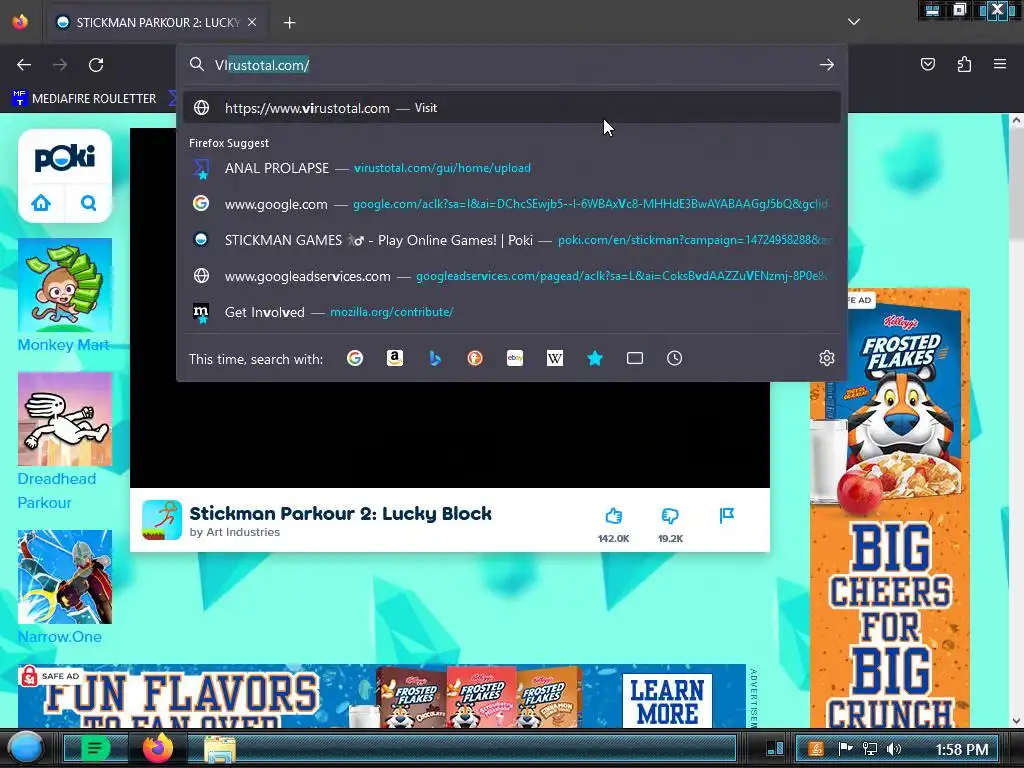Screen dimensions: 1024x768
Task: Open the Pocket save icon
Action: pyautogui.click(x=927, y=64)
